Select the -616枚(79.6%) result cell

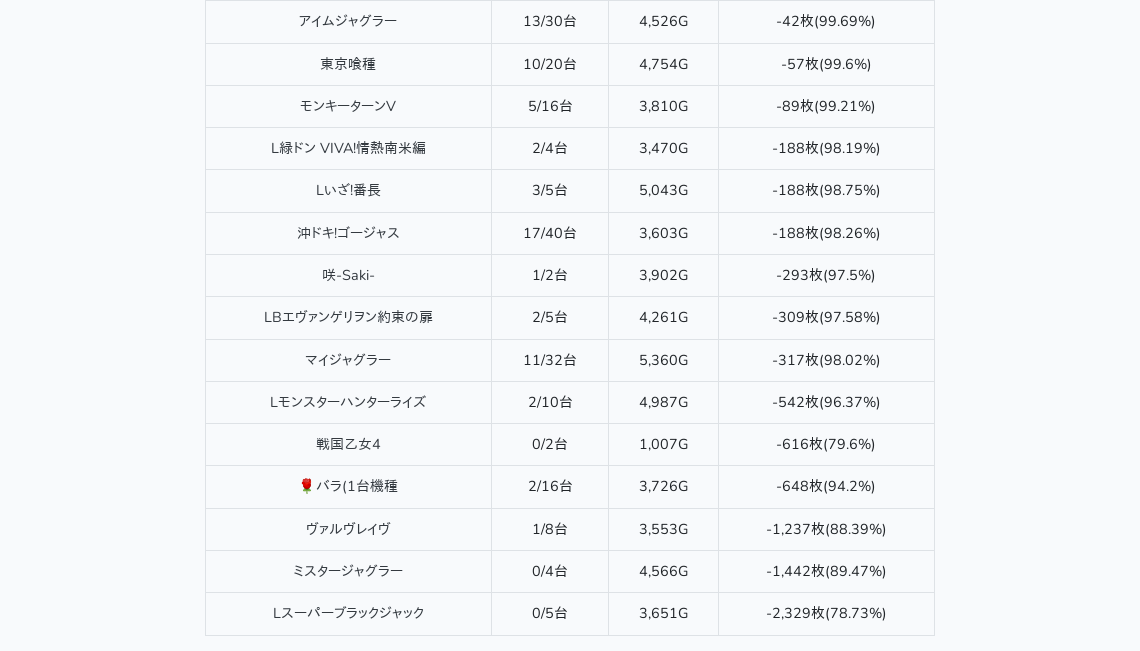[826, 444]
